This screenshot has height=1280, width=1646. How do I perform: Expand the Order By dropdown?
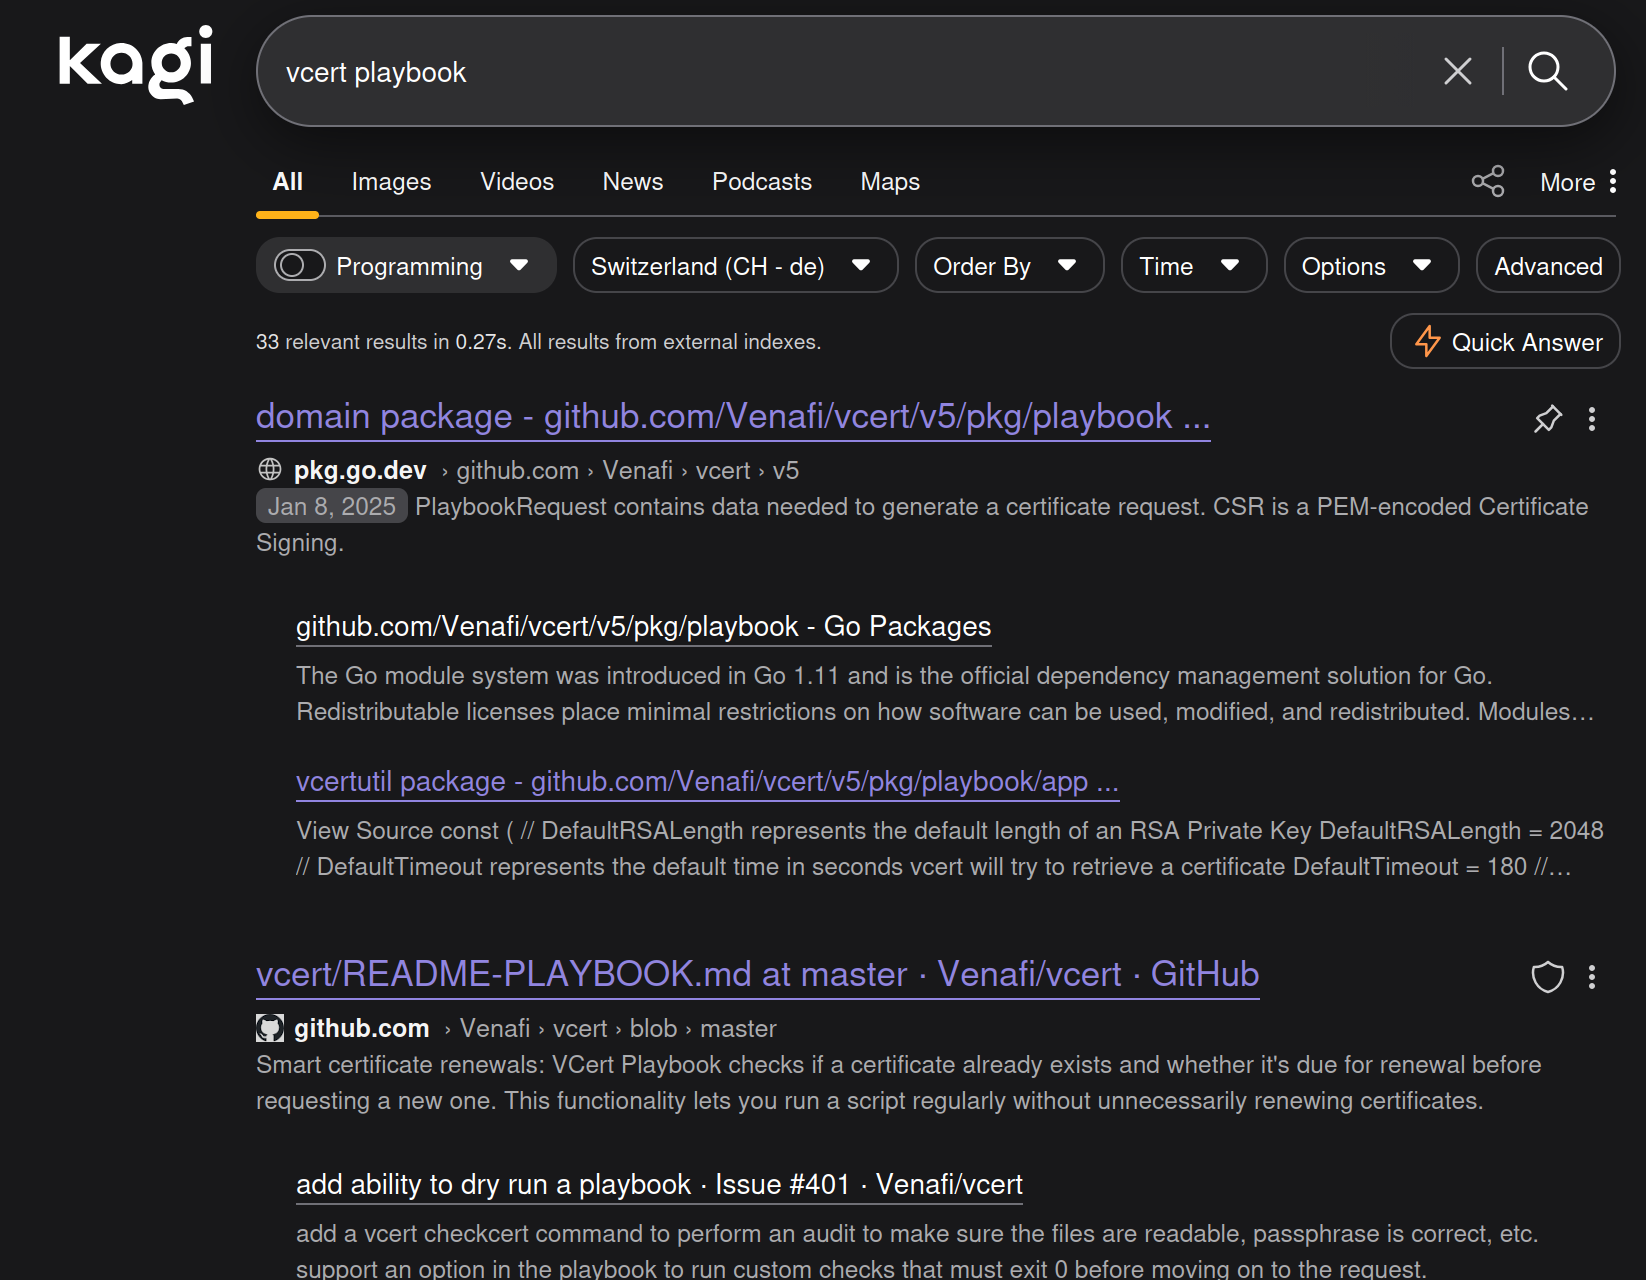click(x=1008, y=266)
